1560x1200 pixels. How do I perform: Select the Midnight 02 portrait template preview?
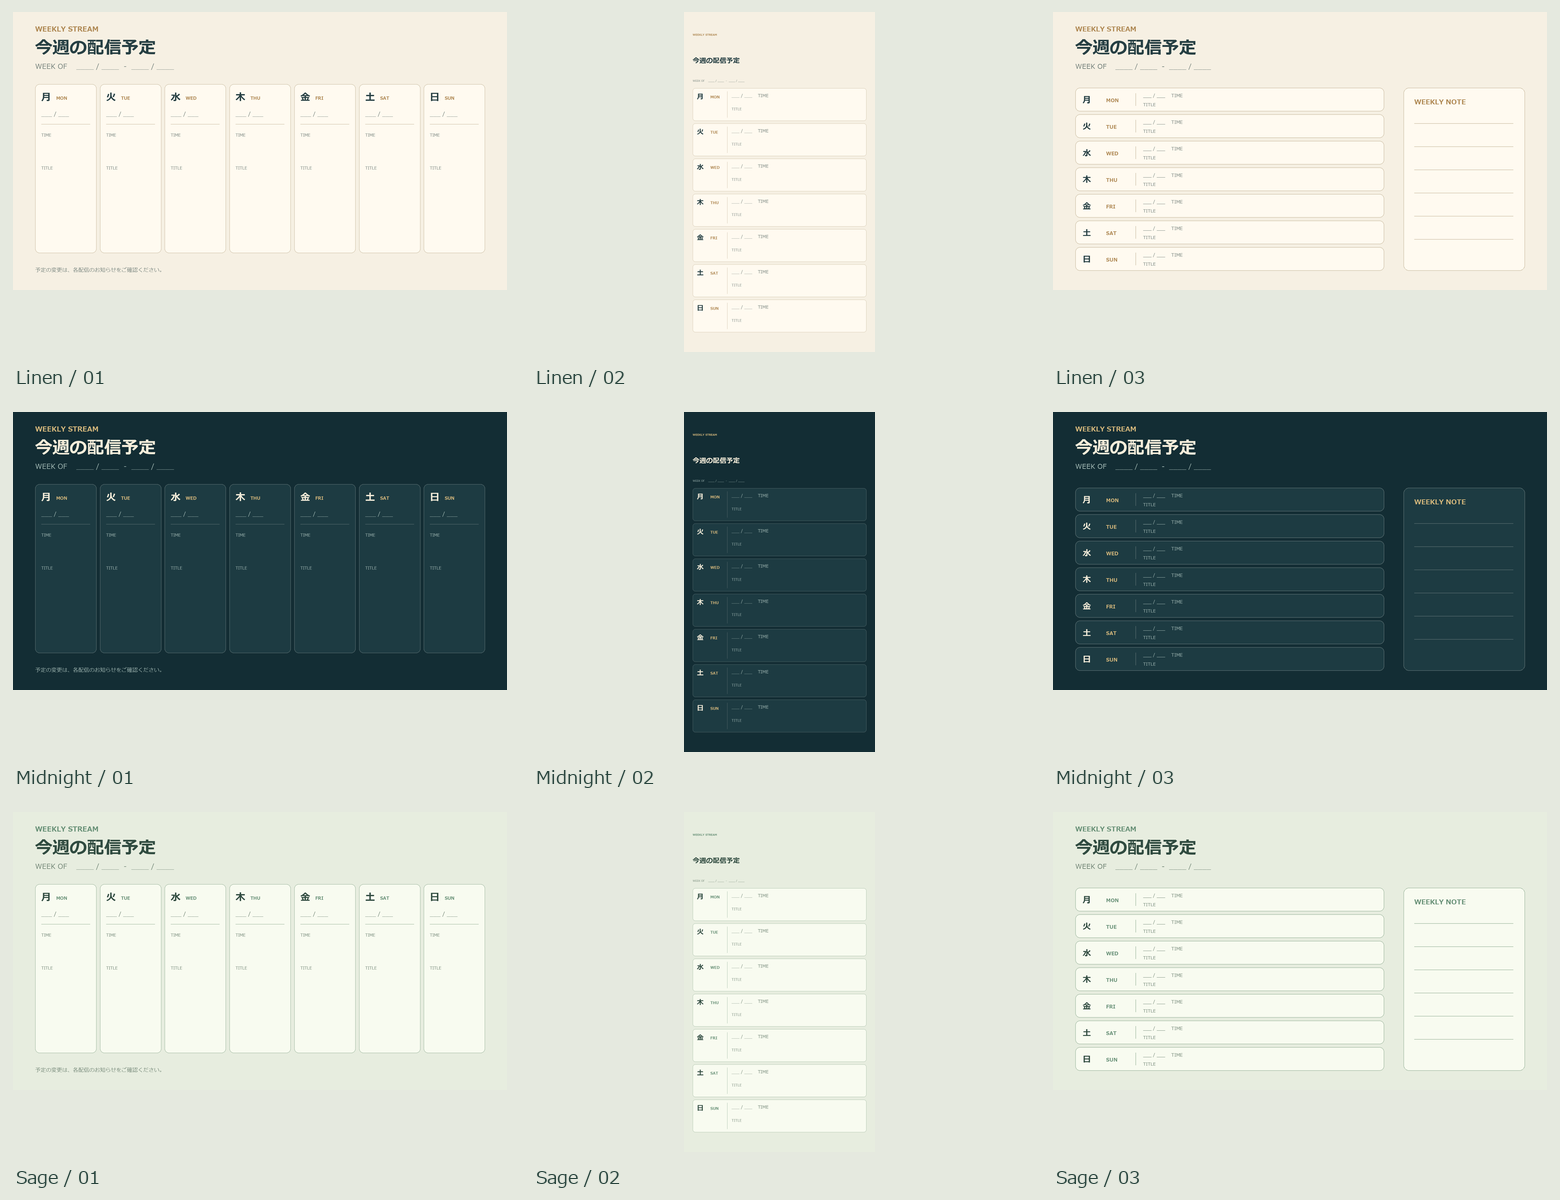[x=779, y=582]
